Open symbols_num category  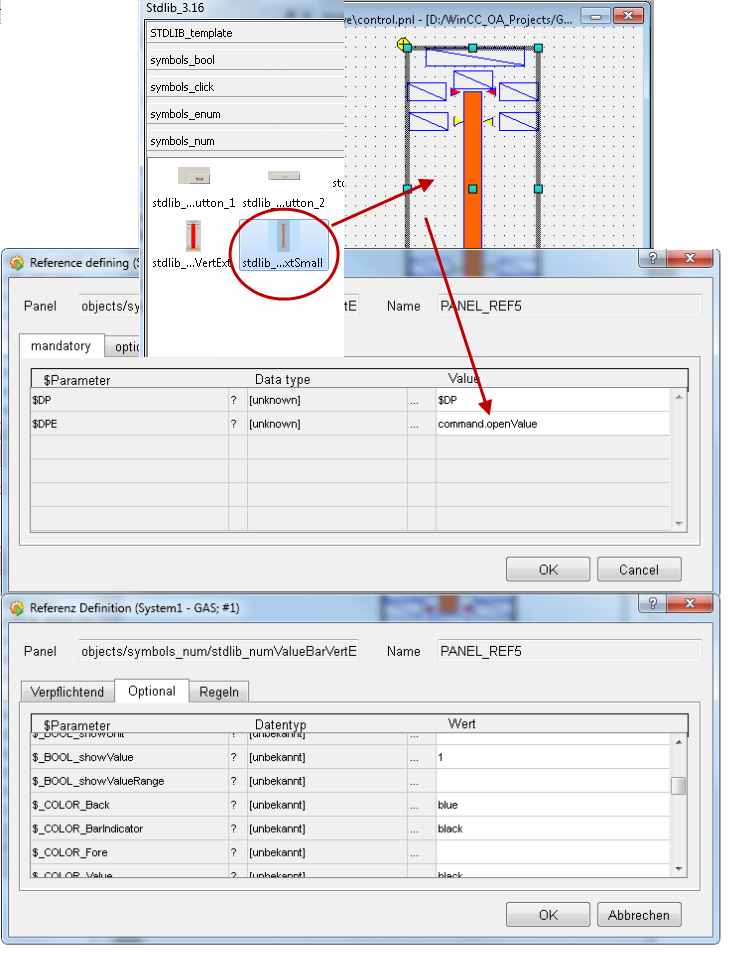245,141
